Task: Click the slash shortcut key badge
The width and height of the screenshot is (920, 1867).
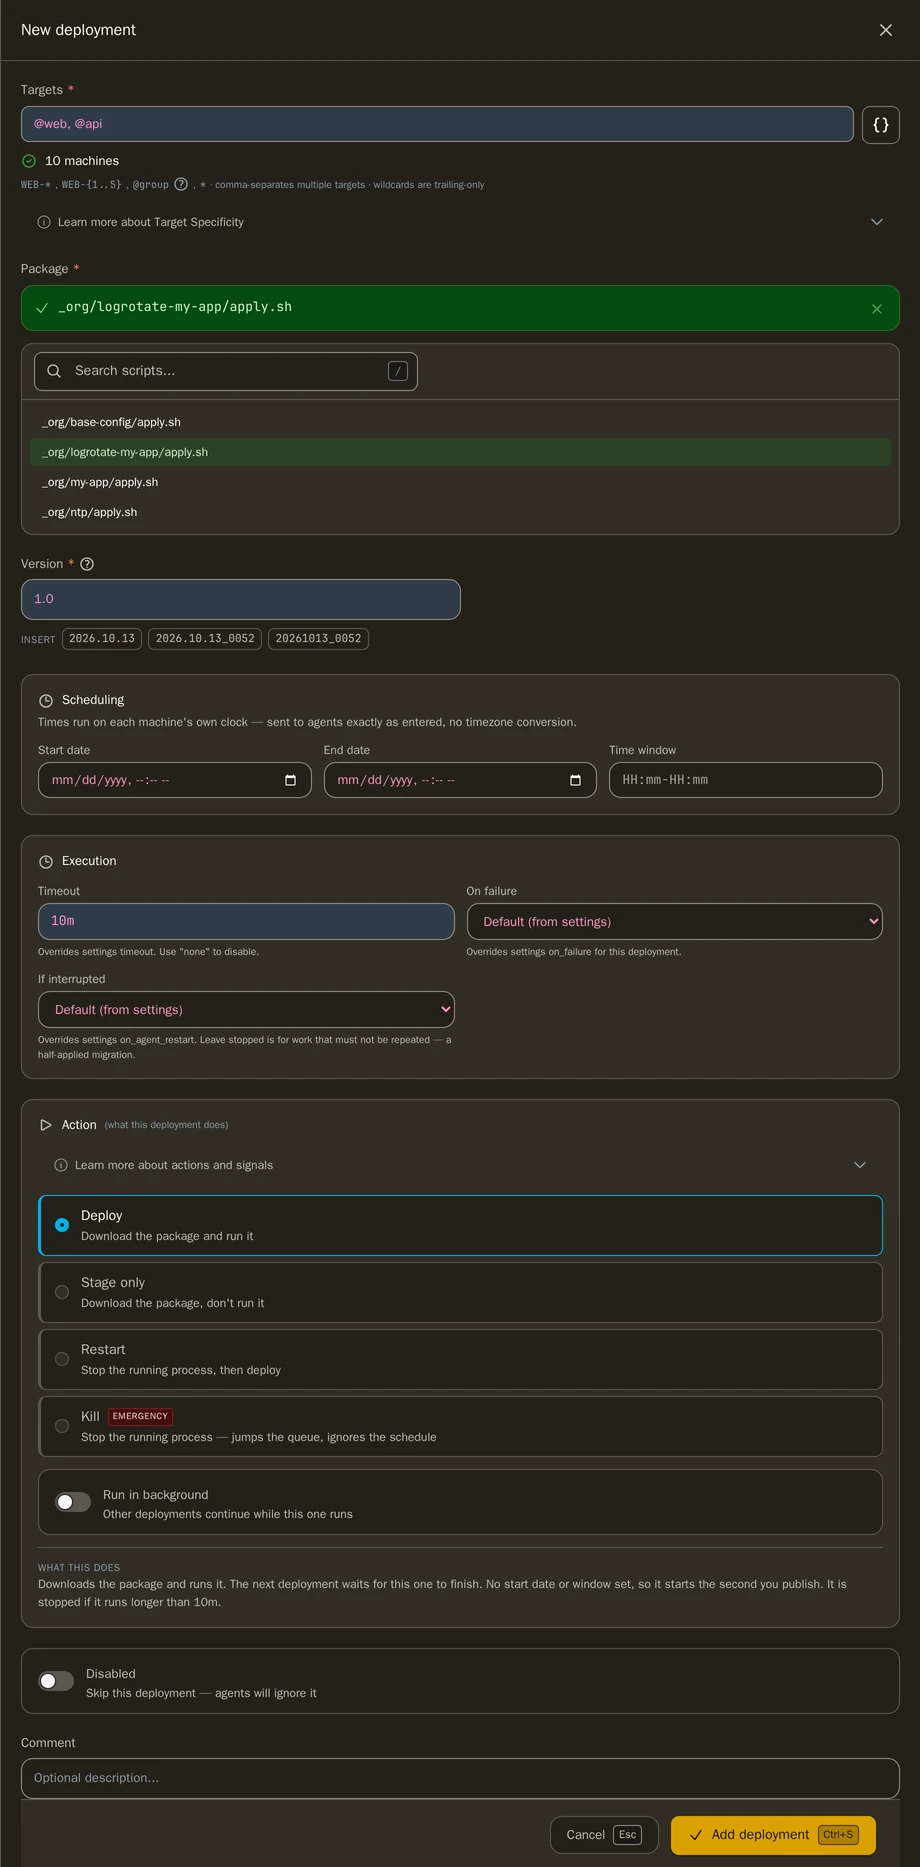Action: point(398,371)
